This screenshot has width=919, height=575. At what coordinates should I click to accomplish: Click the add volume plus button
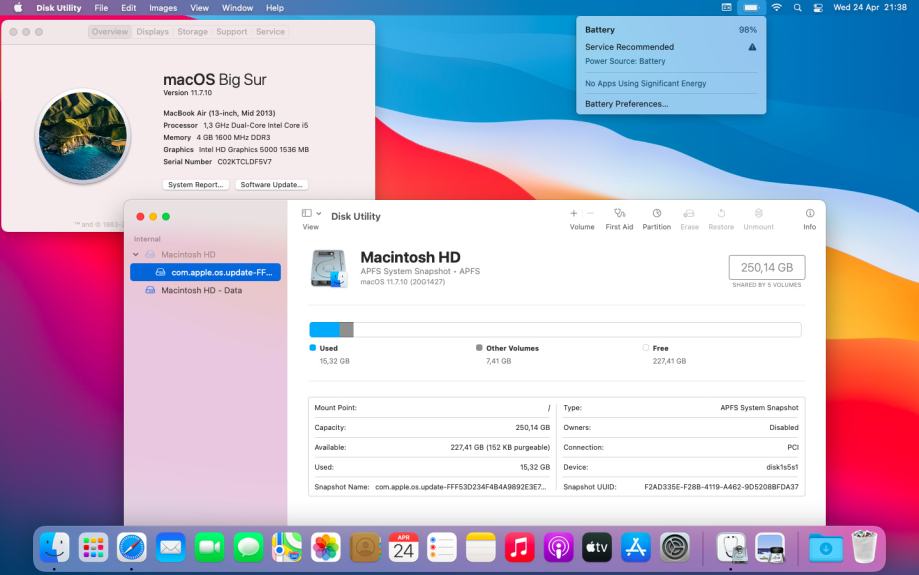pyautogui.click(x=574, y=213)
